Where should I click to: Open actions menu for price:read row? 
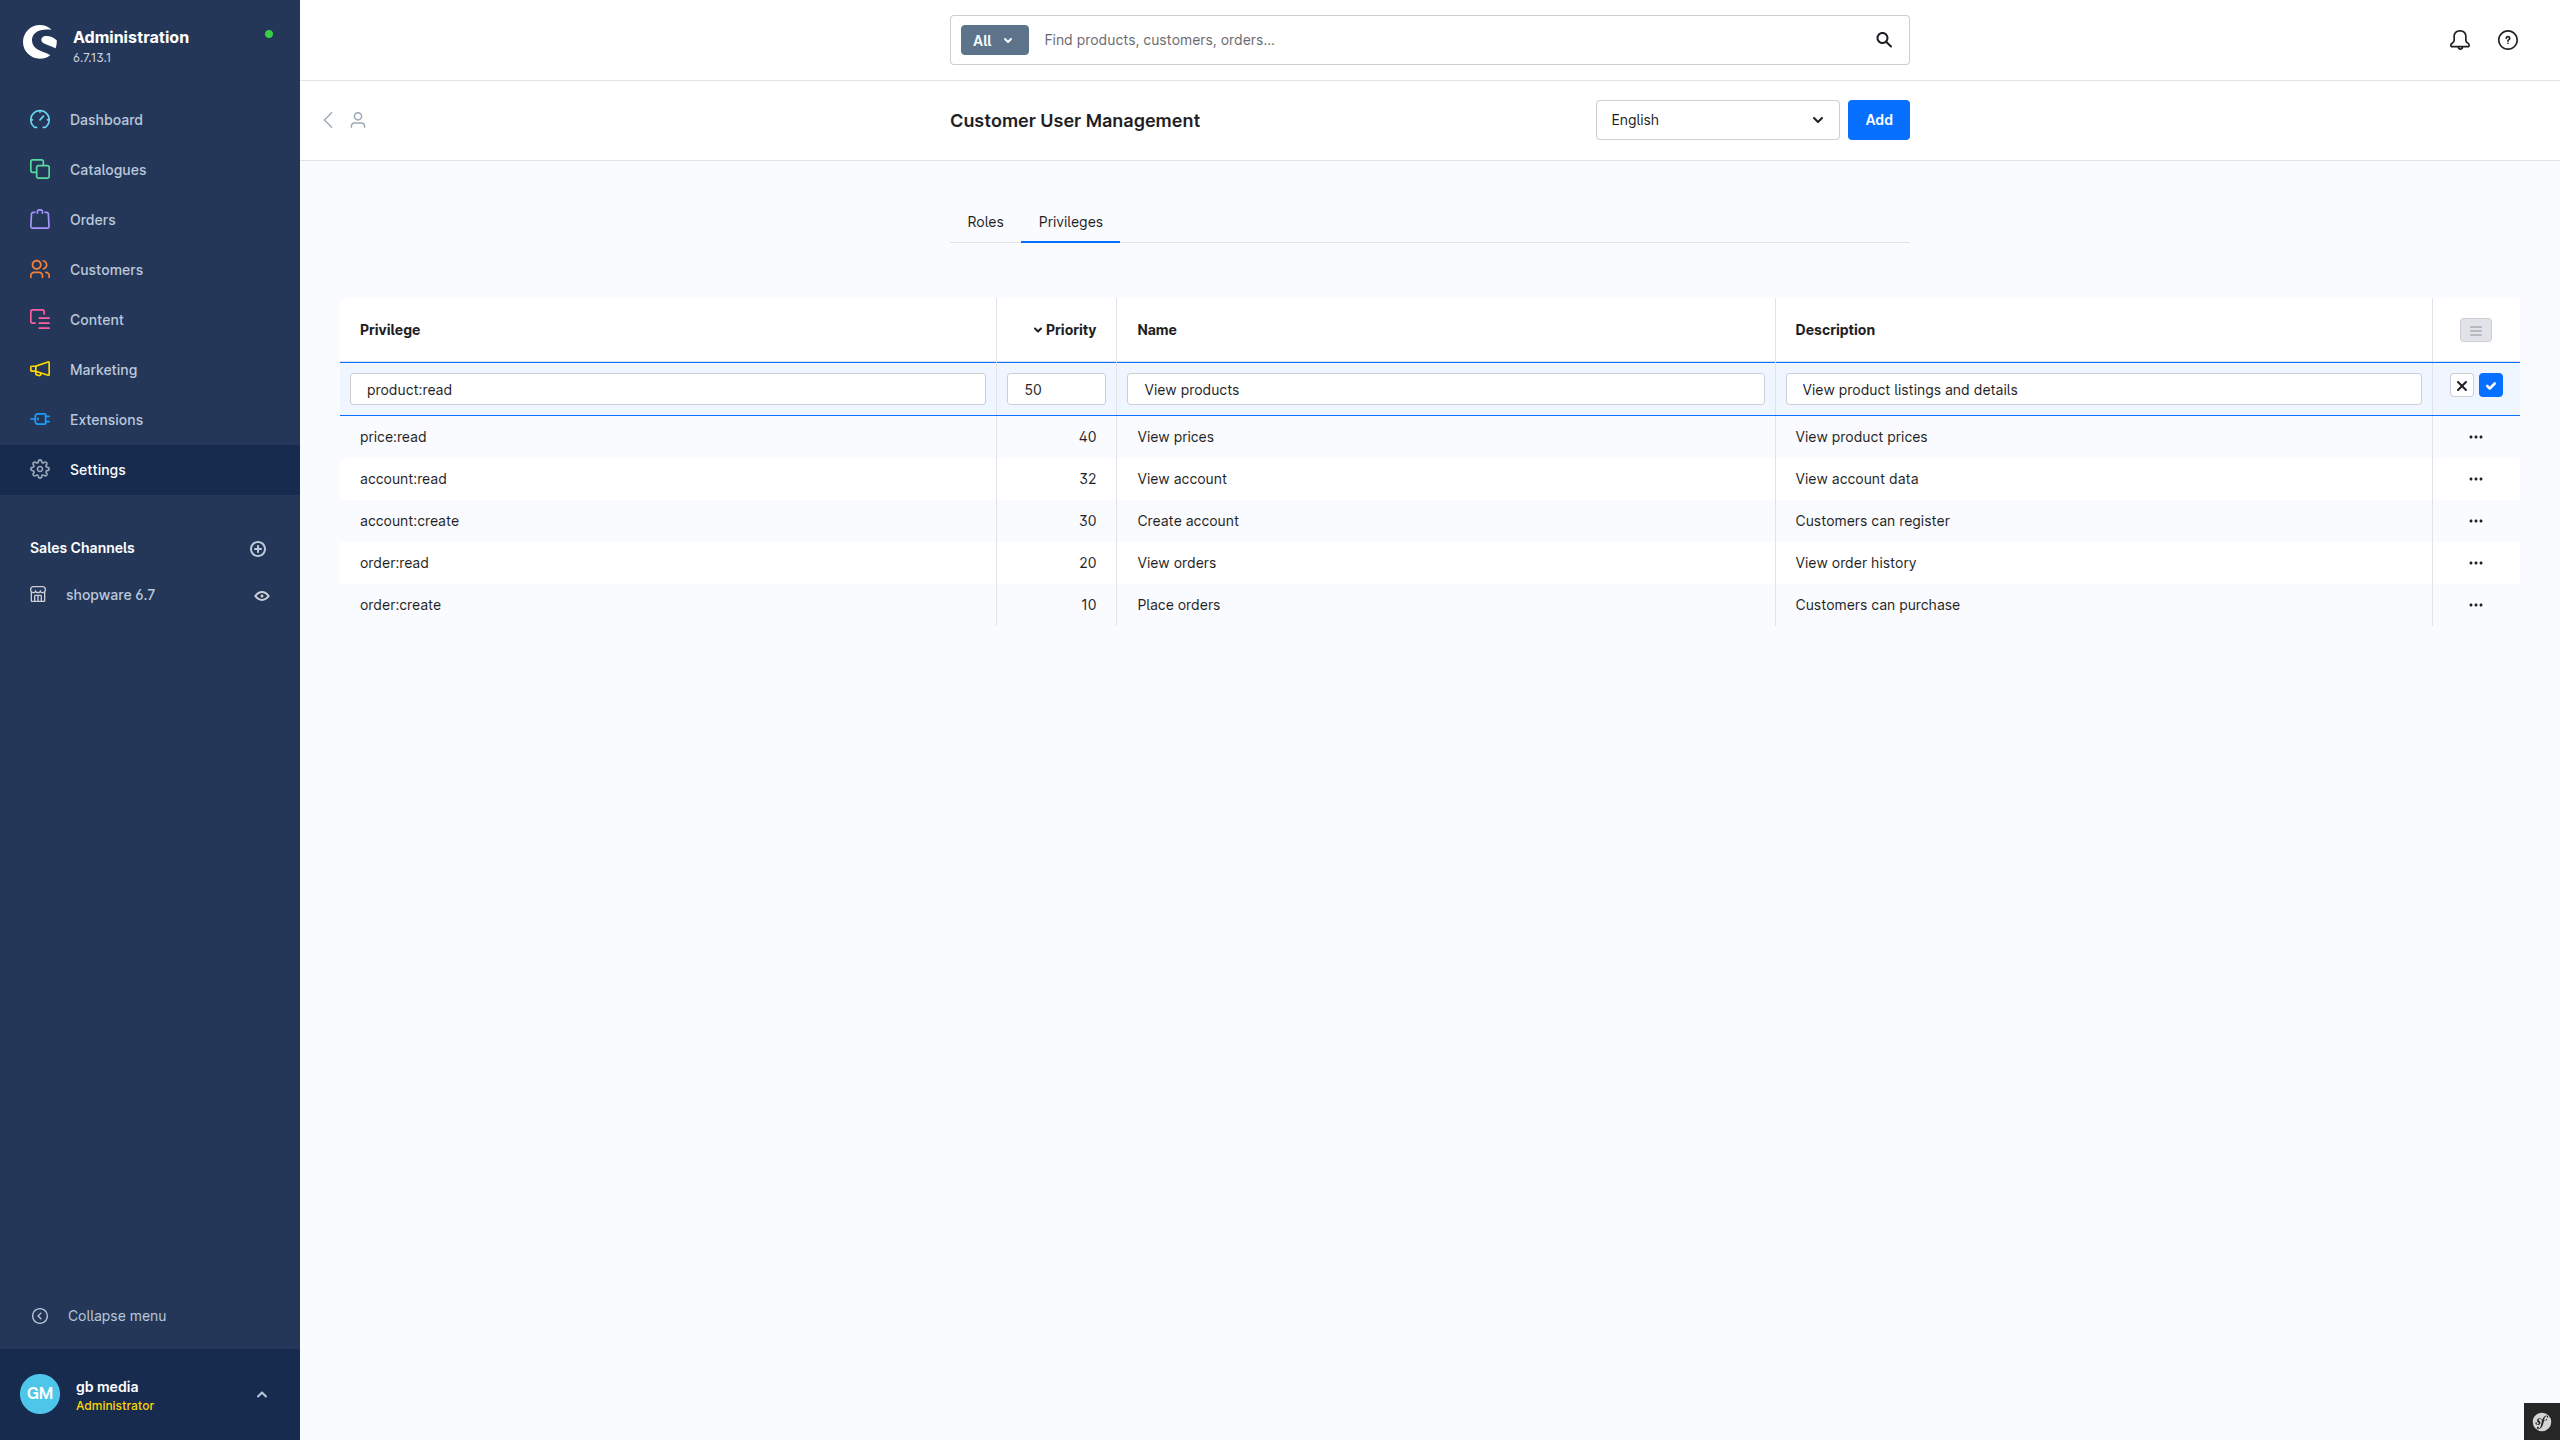[2476, 437]
